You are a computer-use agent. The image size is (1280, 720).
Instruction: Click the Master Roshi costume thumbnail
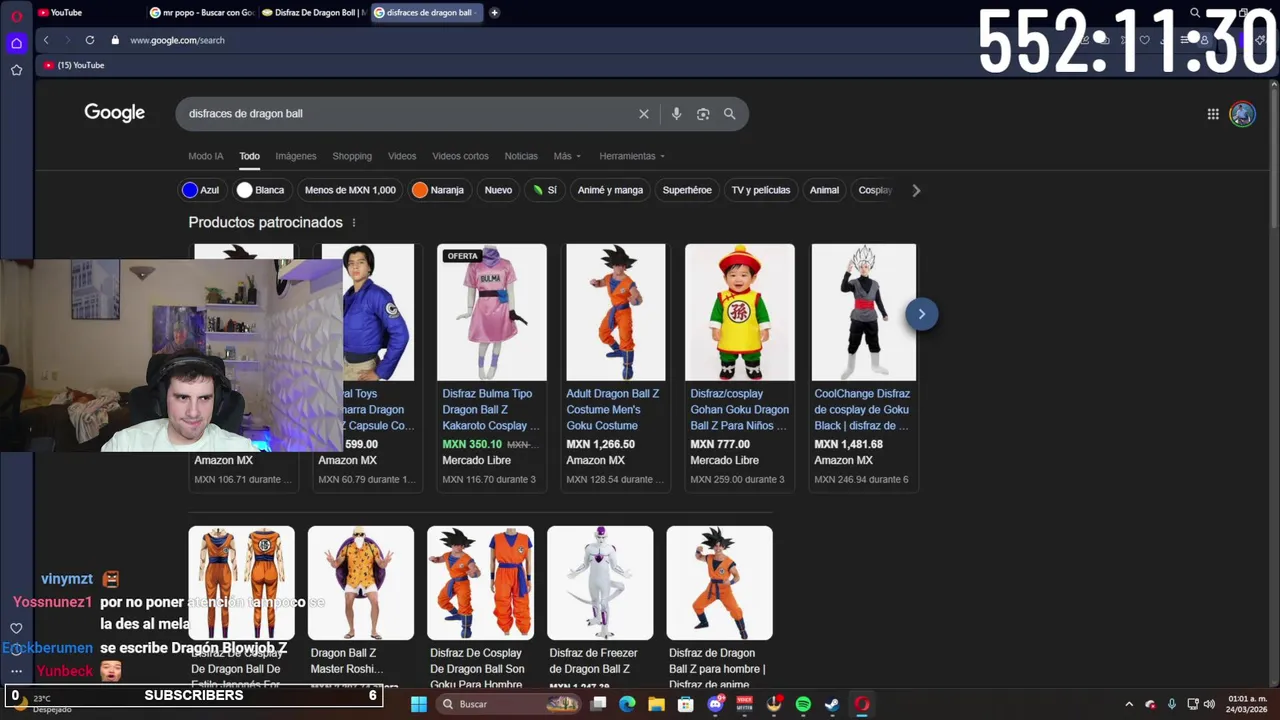(361, 583)
